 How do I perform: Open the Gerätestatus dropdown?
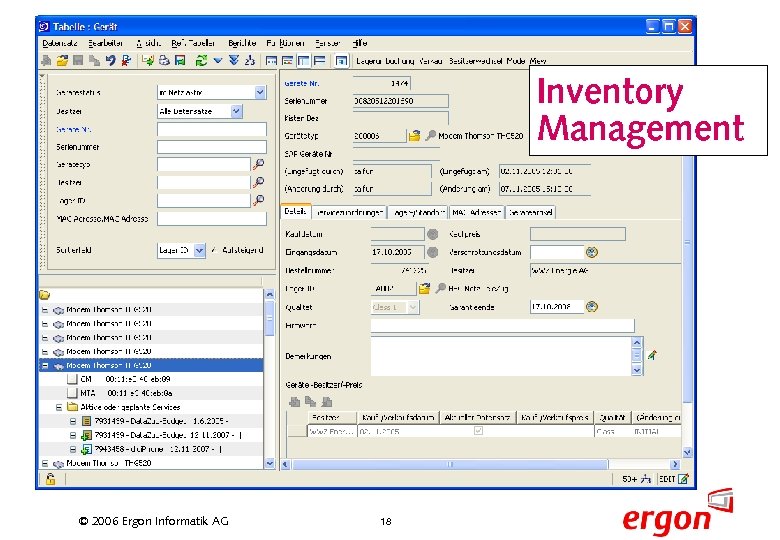(x=260, y=92)
